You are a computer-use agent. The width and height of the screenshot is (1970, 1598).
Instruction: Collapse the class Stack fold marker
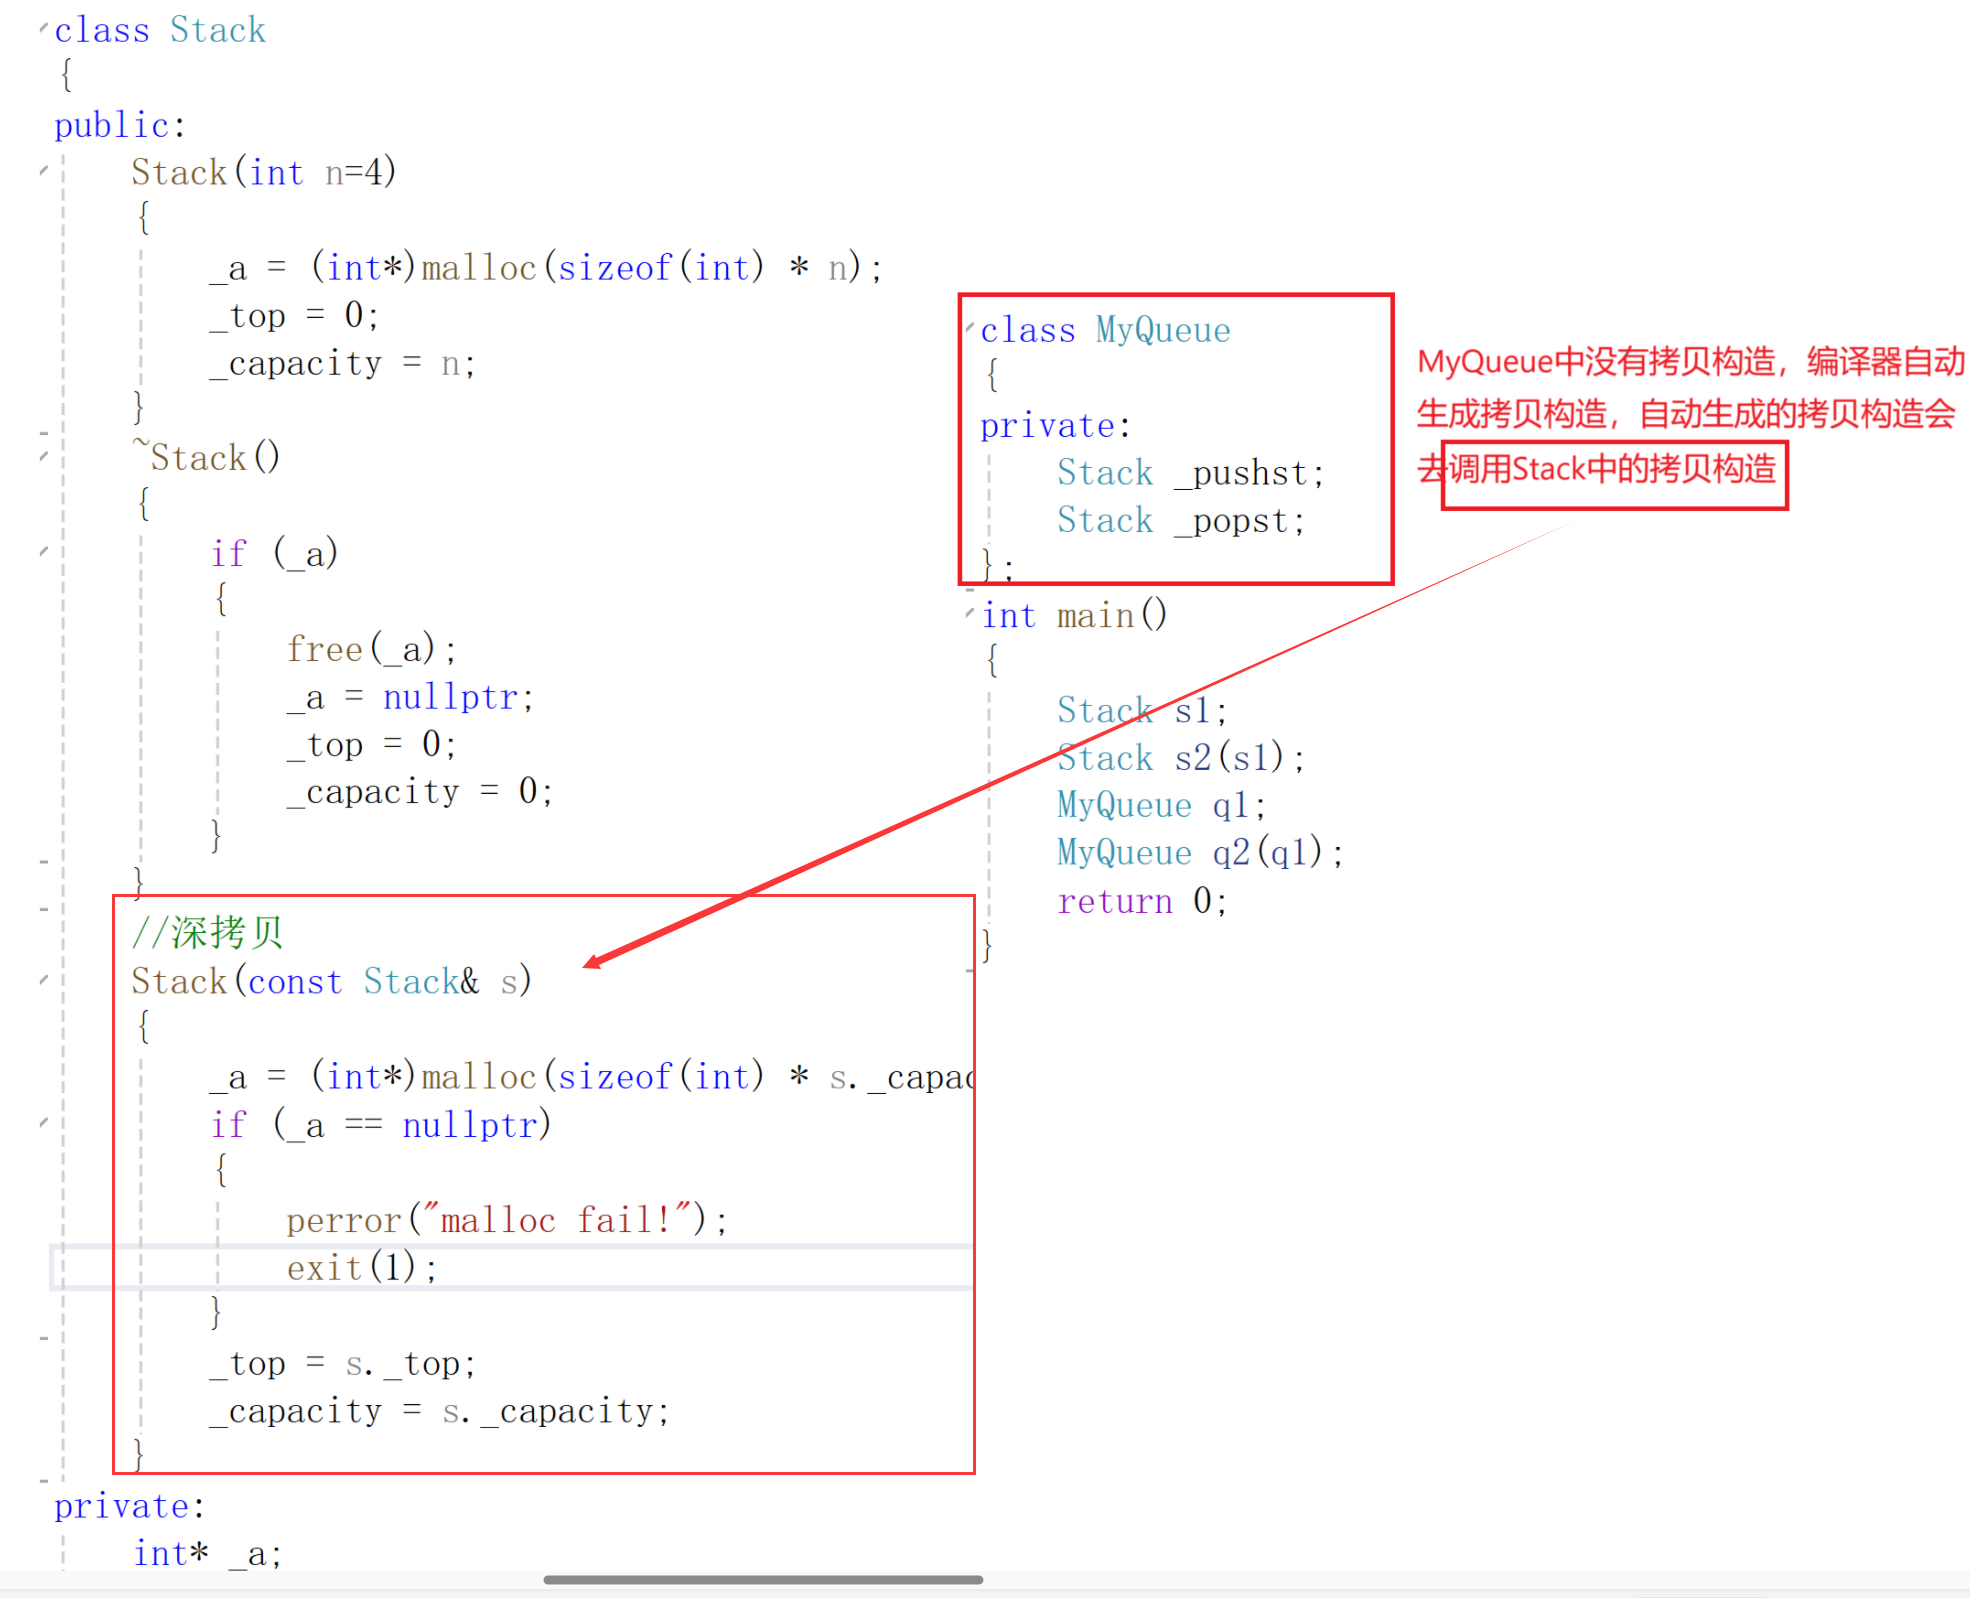(43, 29)
